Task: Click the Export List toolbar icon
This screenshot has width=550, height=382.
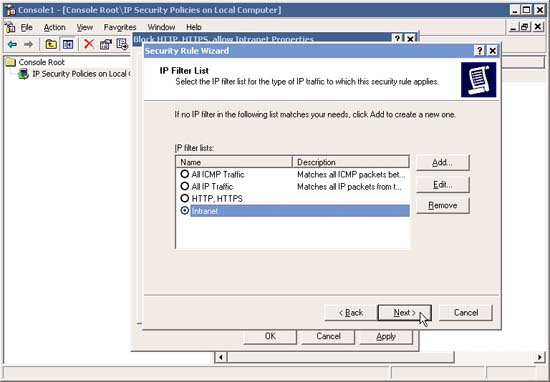Action: (x=122, y=44)
